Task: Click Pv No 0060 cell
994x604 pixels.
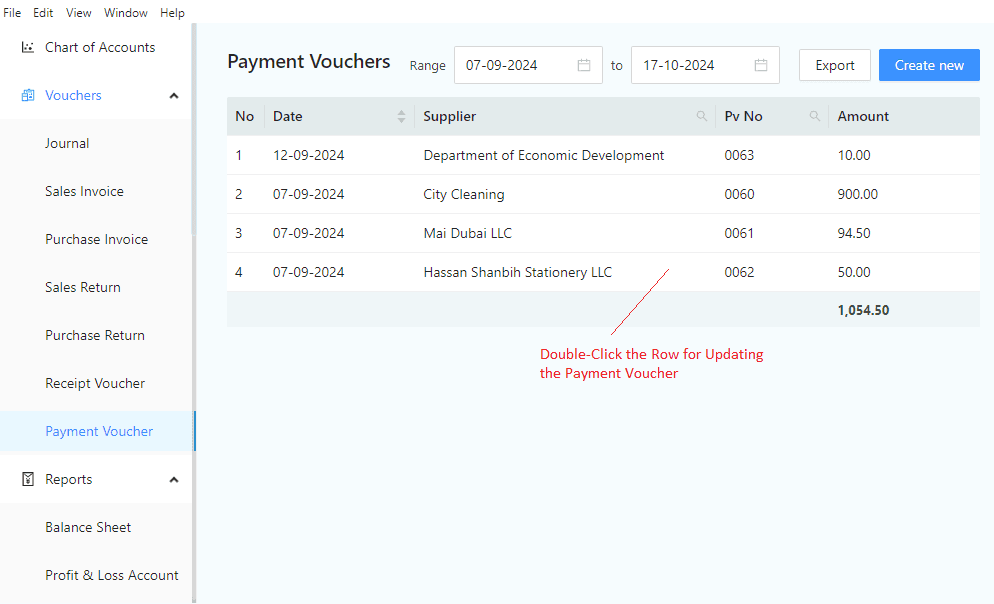Action: click(x=739, y=194)
